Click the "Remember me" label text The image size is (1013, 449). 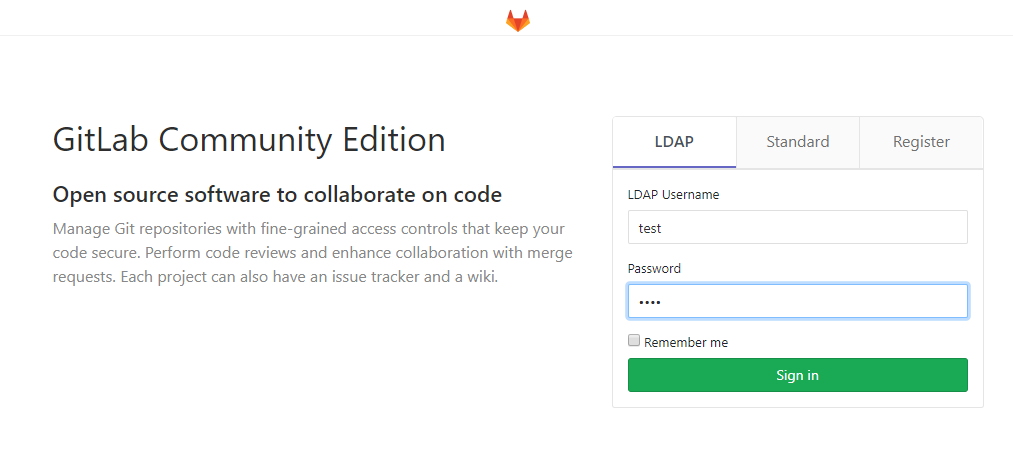pyautogui.click(x=685, y=342)
